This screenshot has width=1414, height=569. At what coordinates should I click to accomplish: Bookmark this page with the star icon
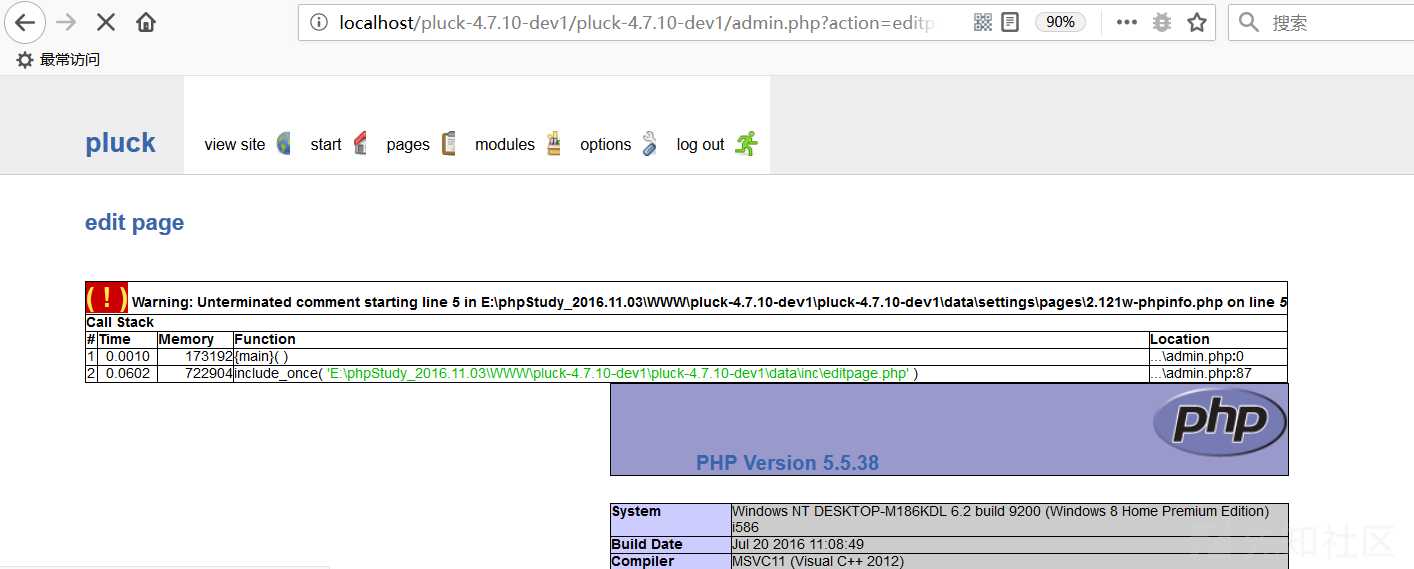pyautogui.click(x=1197, y=22)
